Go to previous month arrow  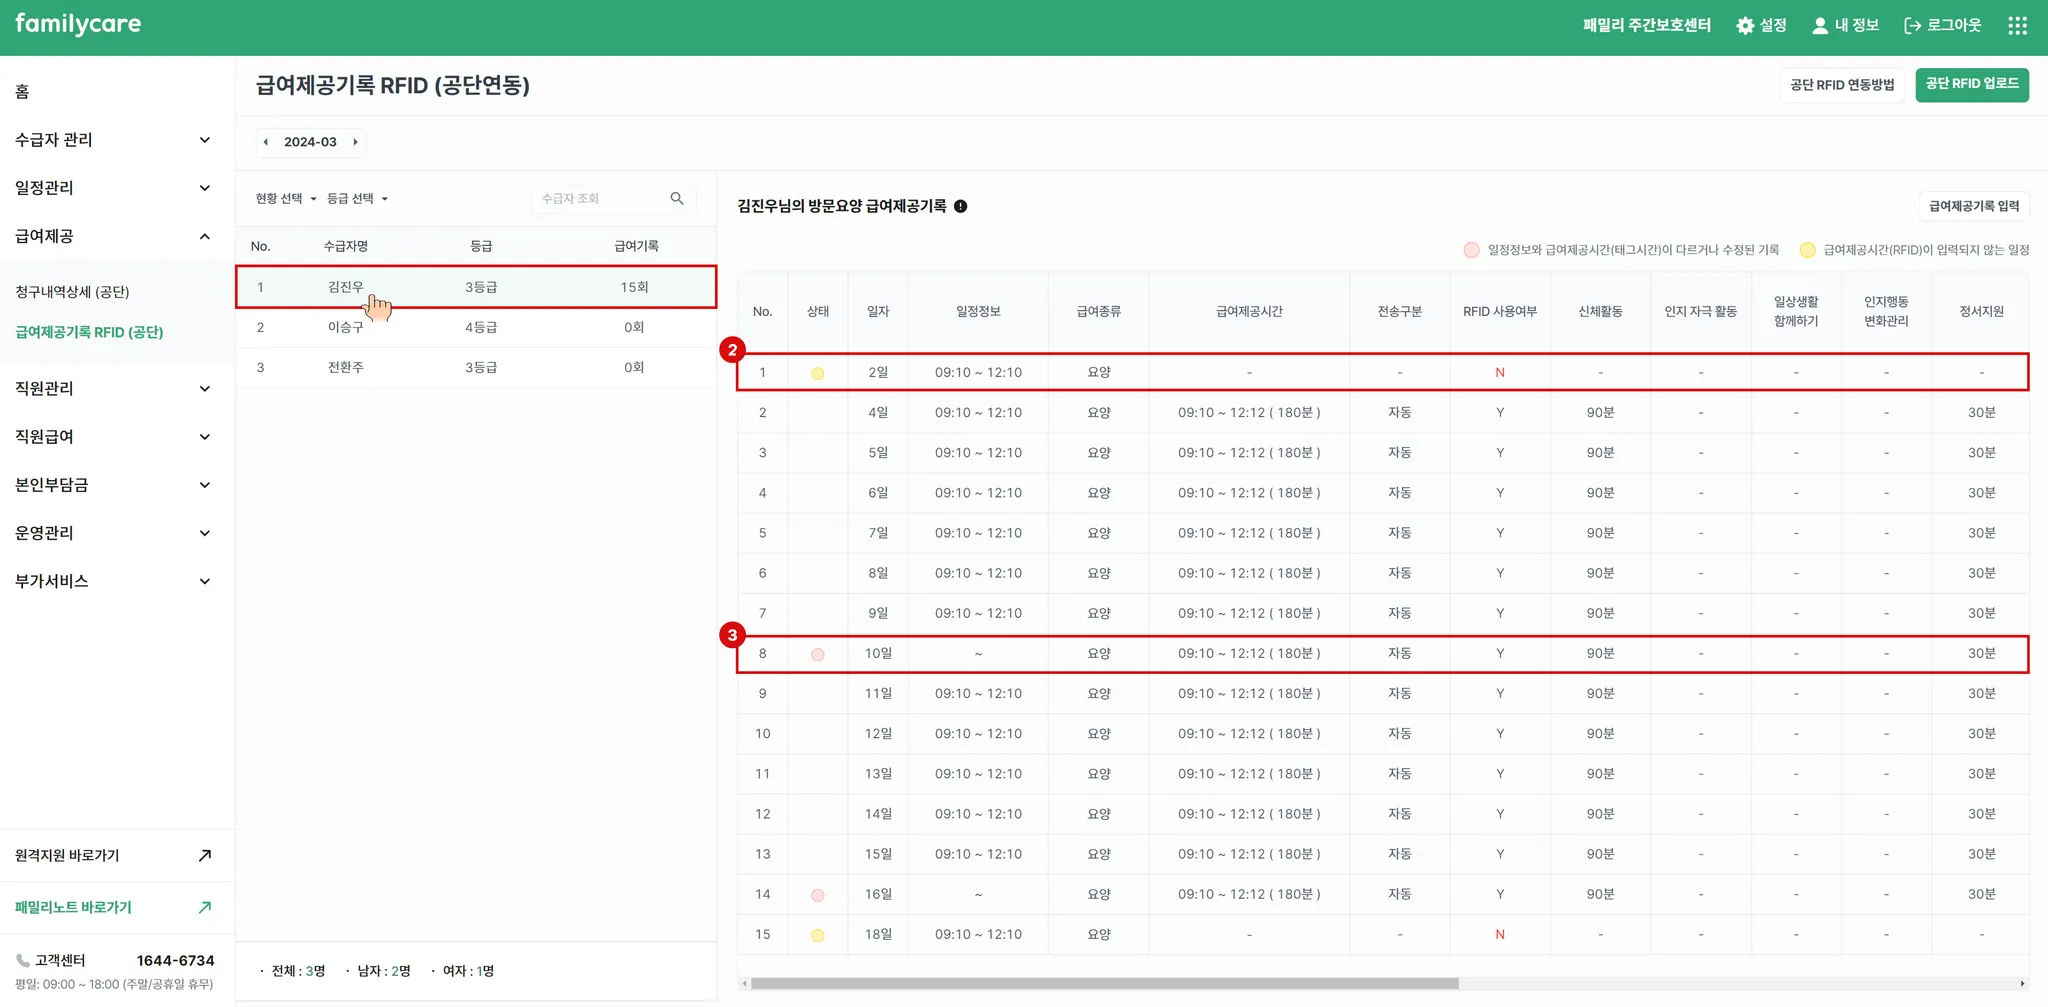(266, 142)
